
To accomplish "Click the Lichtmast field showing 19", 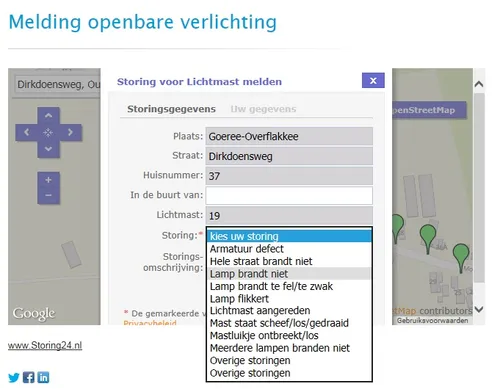I will (289, 215).
